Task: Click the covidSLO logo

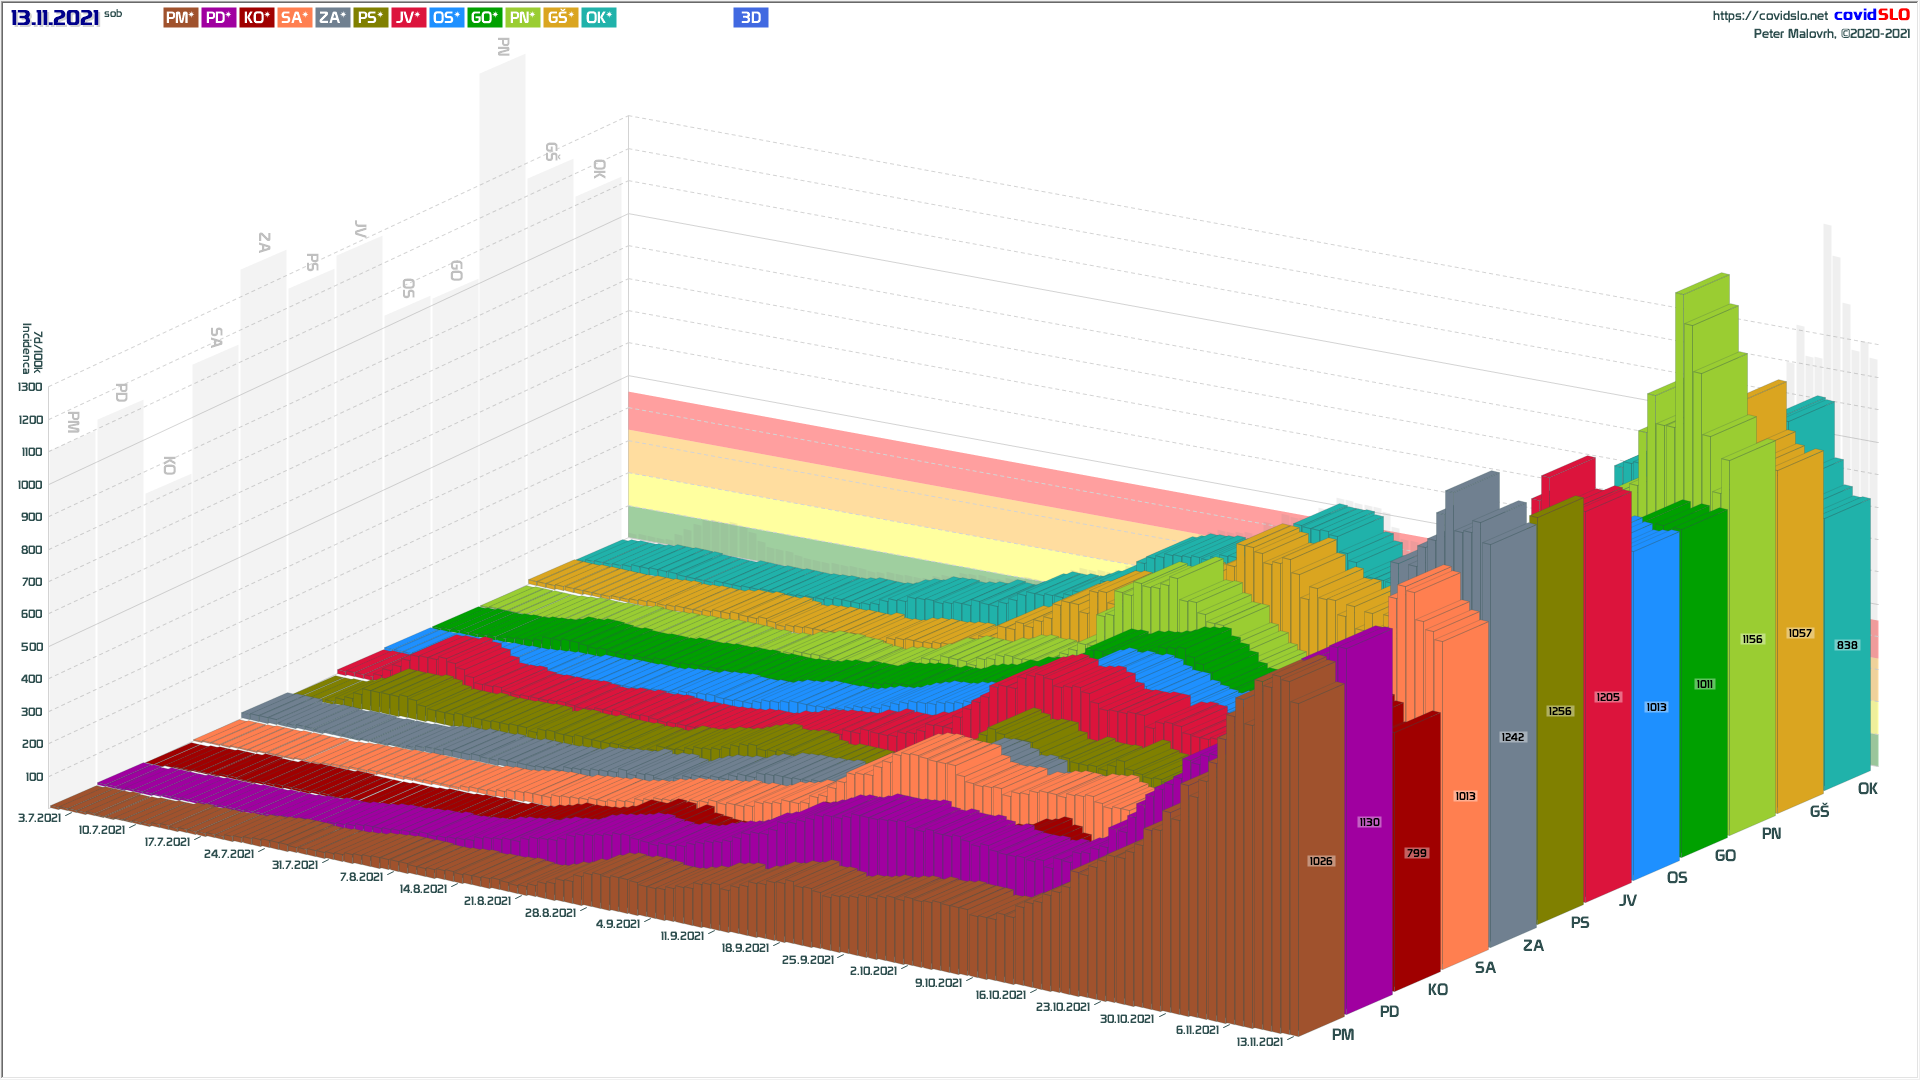Action: pos(1871,15)
